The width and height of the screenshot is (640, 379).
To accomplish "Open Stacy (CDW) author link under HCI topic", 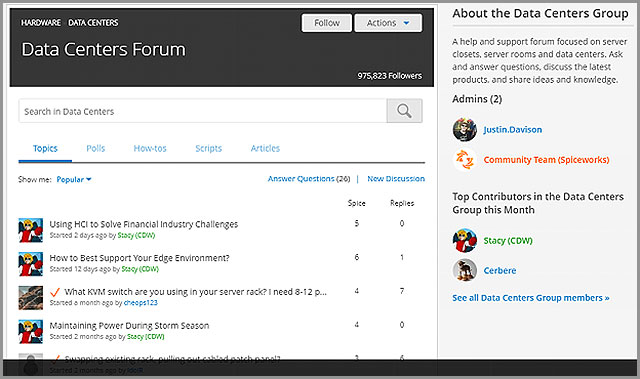I will coord(136,235).
